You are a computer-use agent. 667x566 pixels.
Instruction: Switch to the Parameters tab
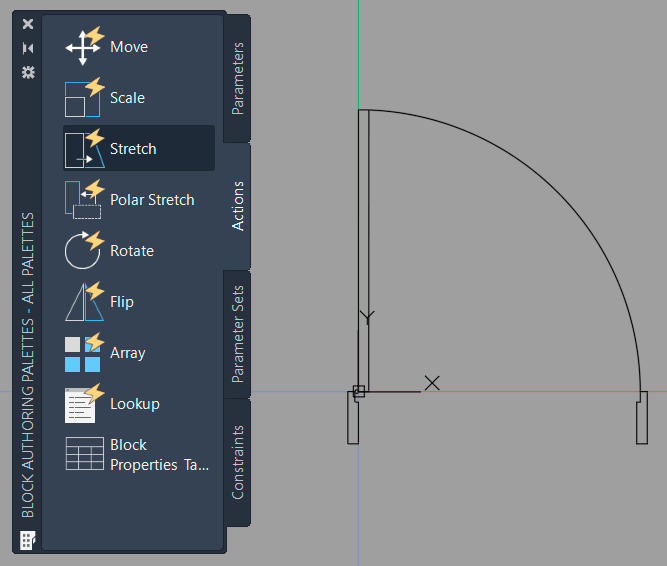[x=238, y=78]
